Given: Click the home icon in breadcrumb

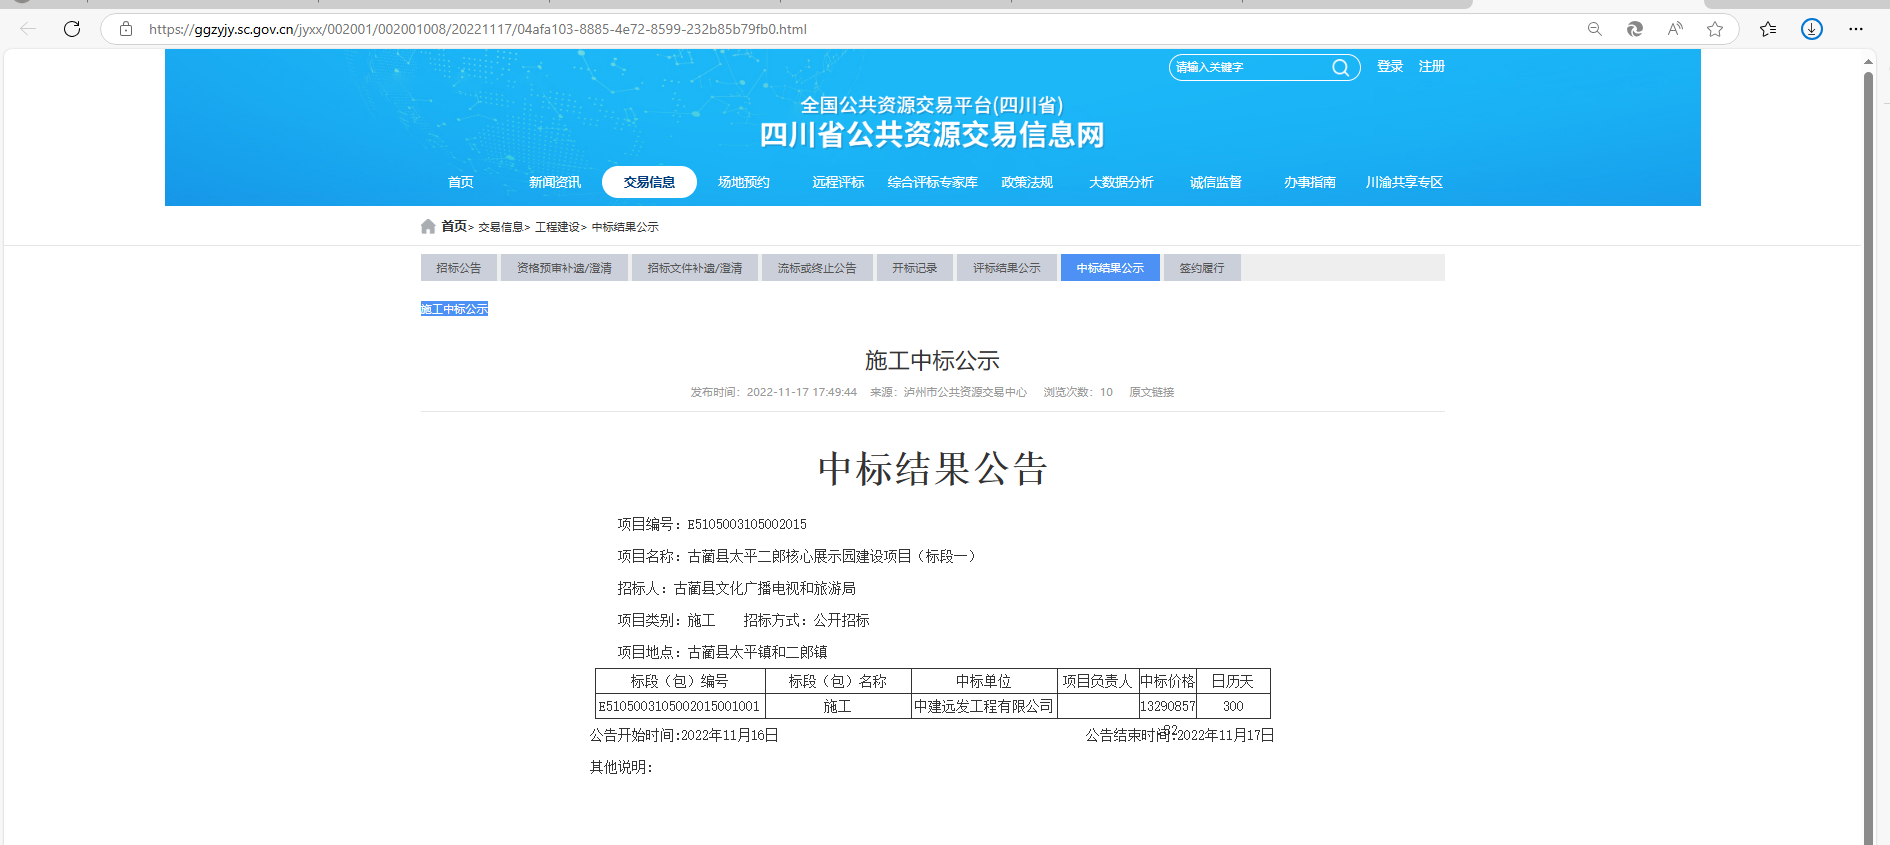Looking at the screenshot, I should [x=428, y=226].
